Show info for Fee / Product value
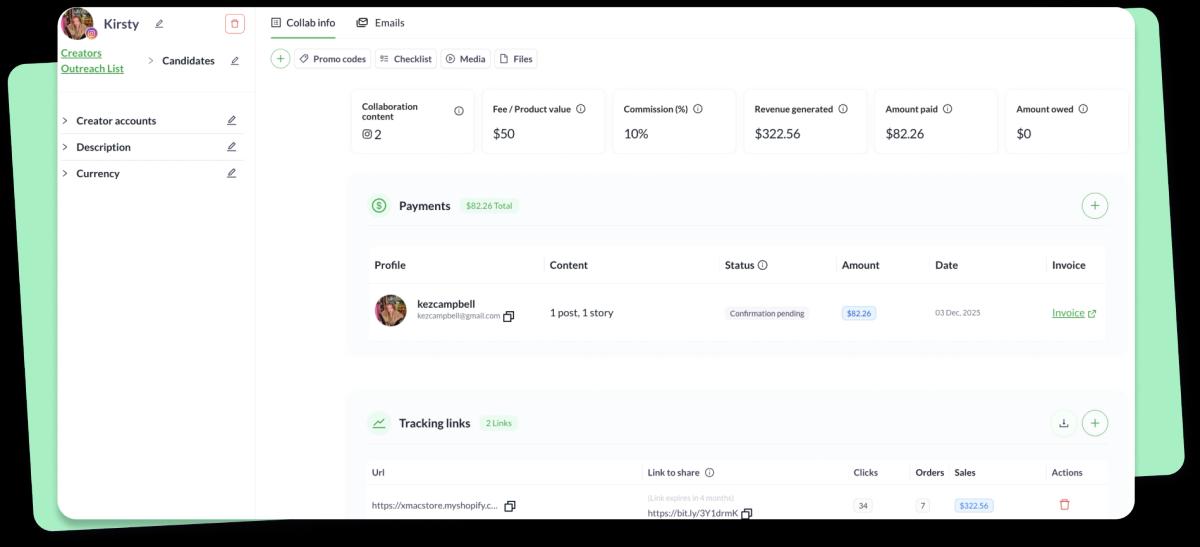Screen dimensions: 1200x547 click(x=581, y=109)
